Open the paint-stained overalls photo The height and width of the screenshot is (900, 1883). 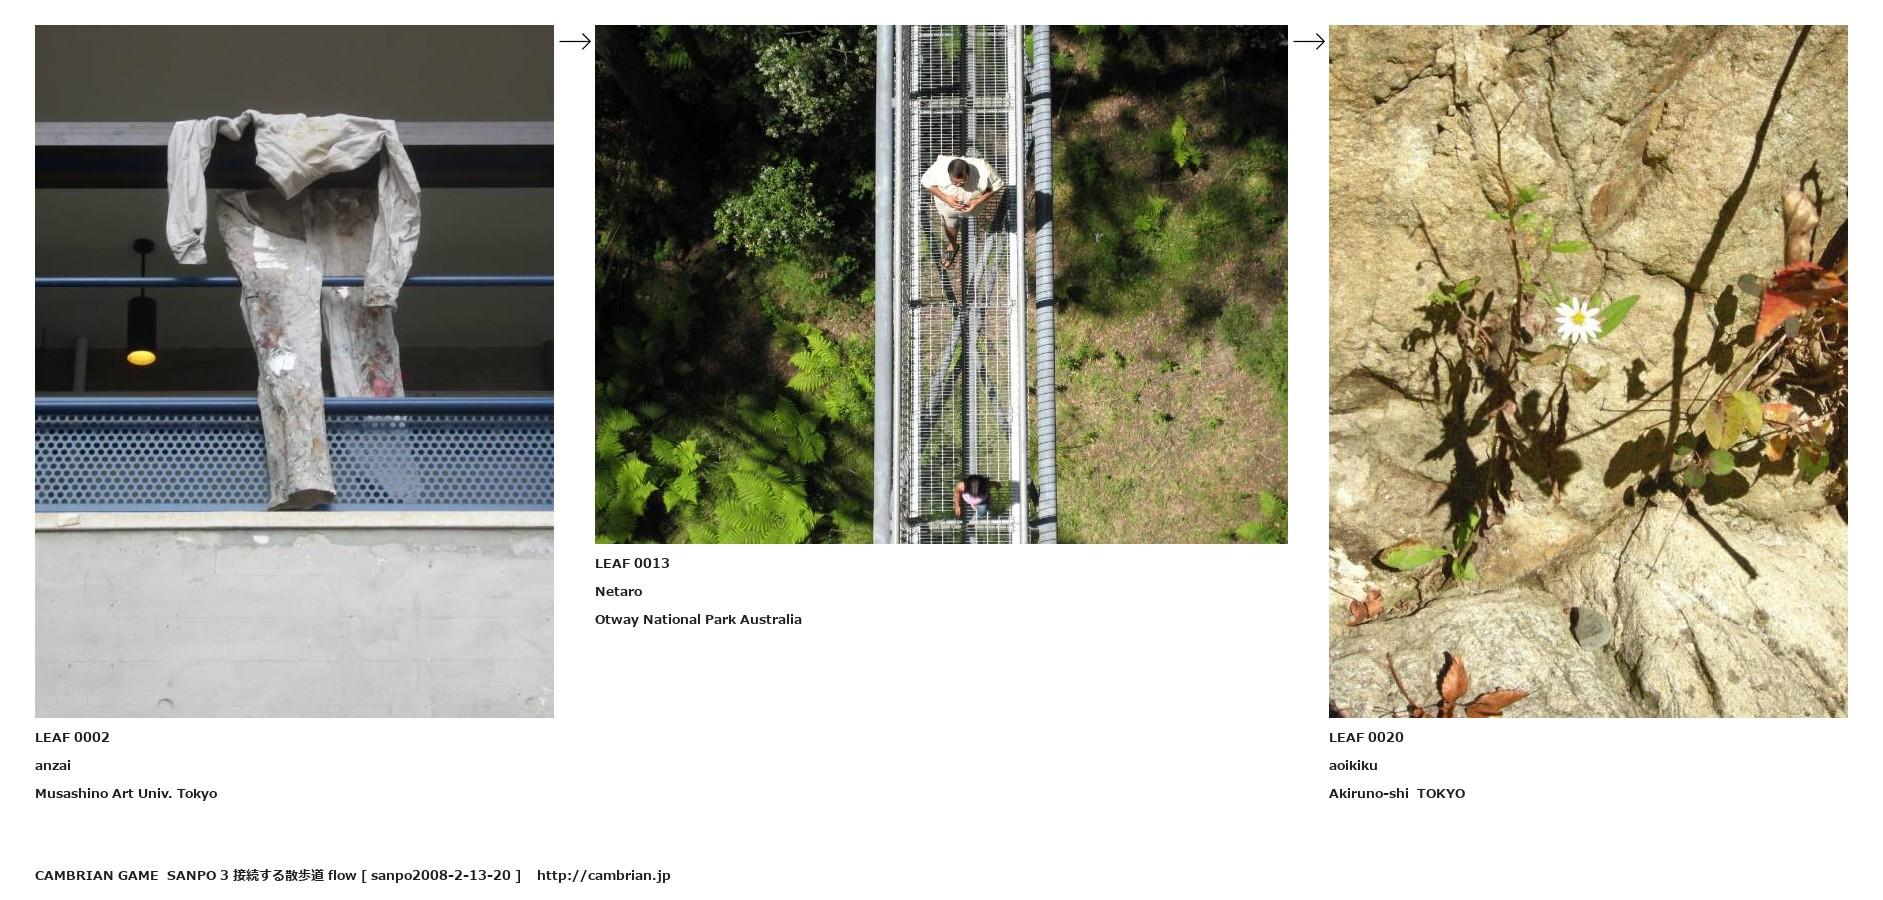click(294, 371)
